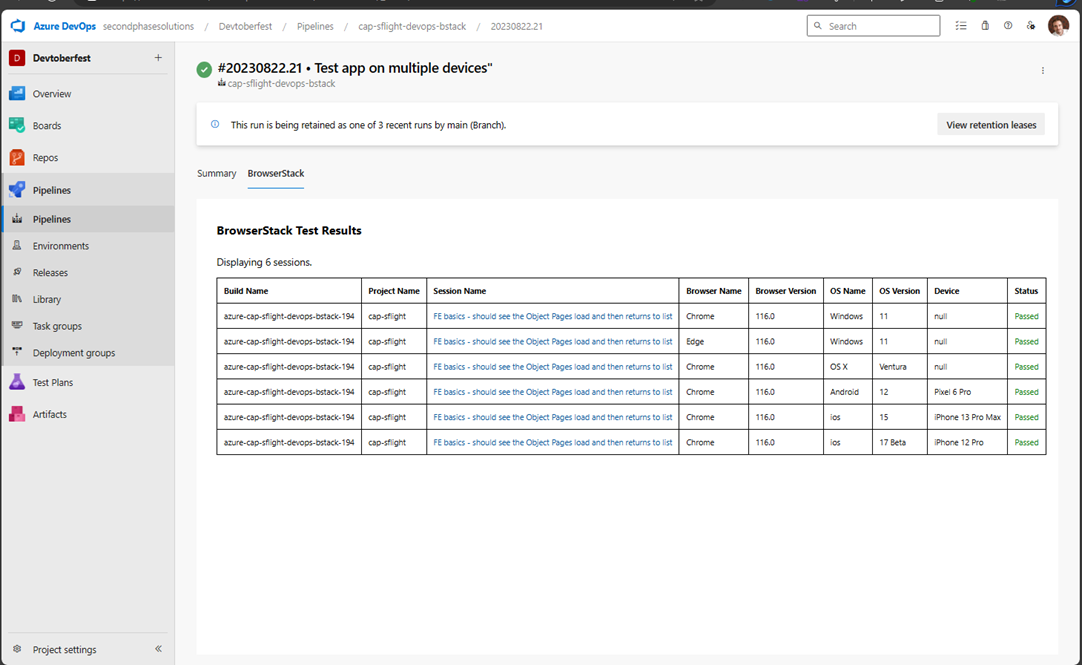The image size is (1082, 665).
Task: Click Devtoberfest breadcrumb link
Action: [245, 26]
